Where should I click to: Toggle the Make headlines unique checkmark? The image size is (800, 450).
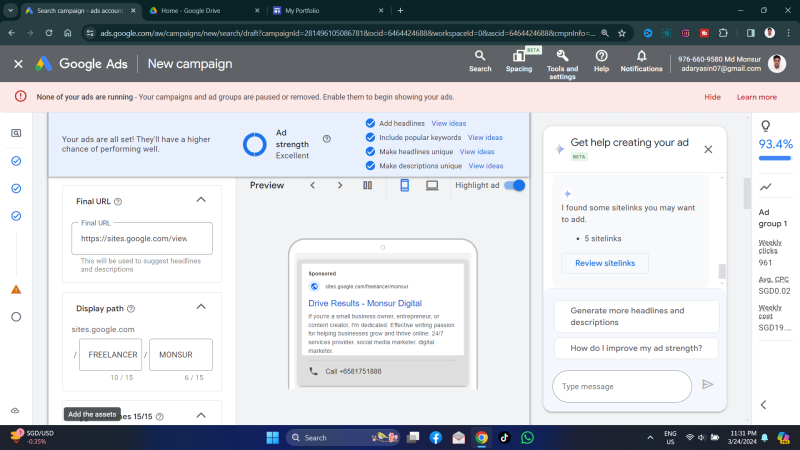[370, 152]
